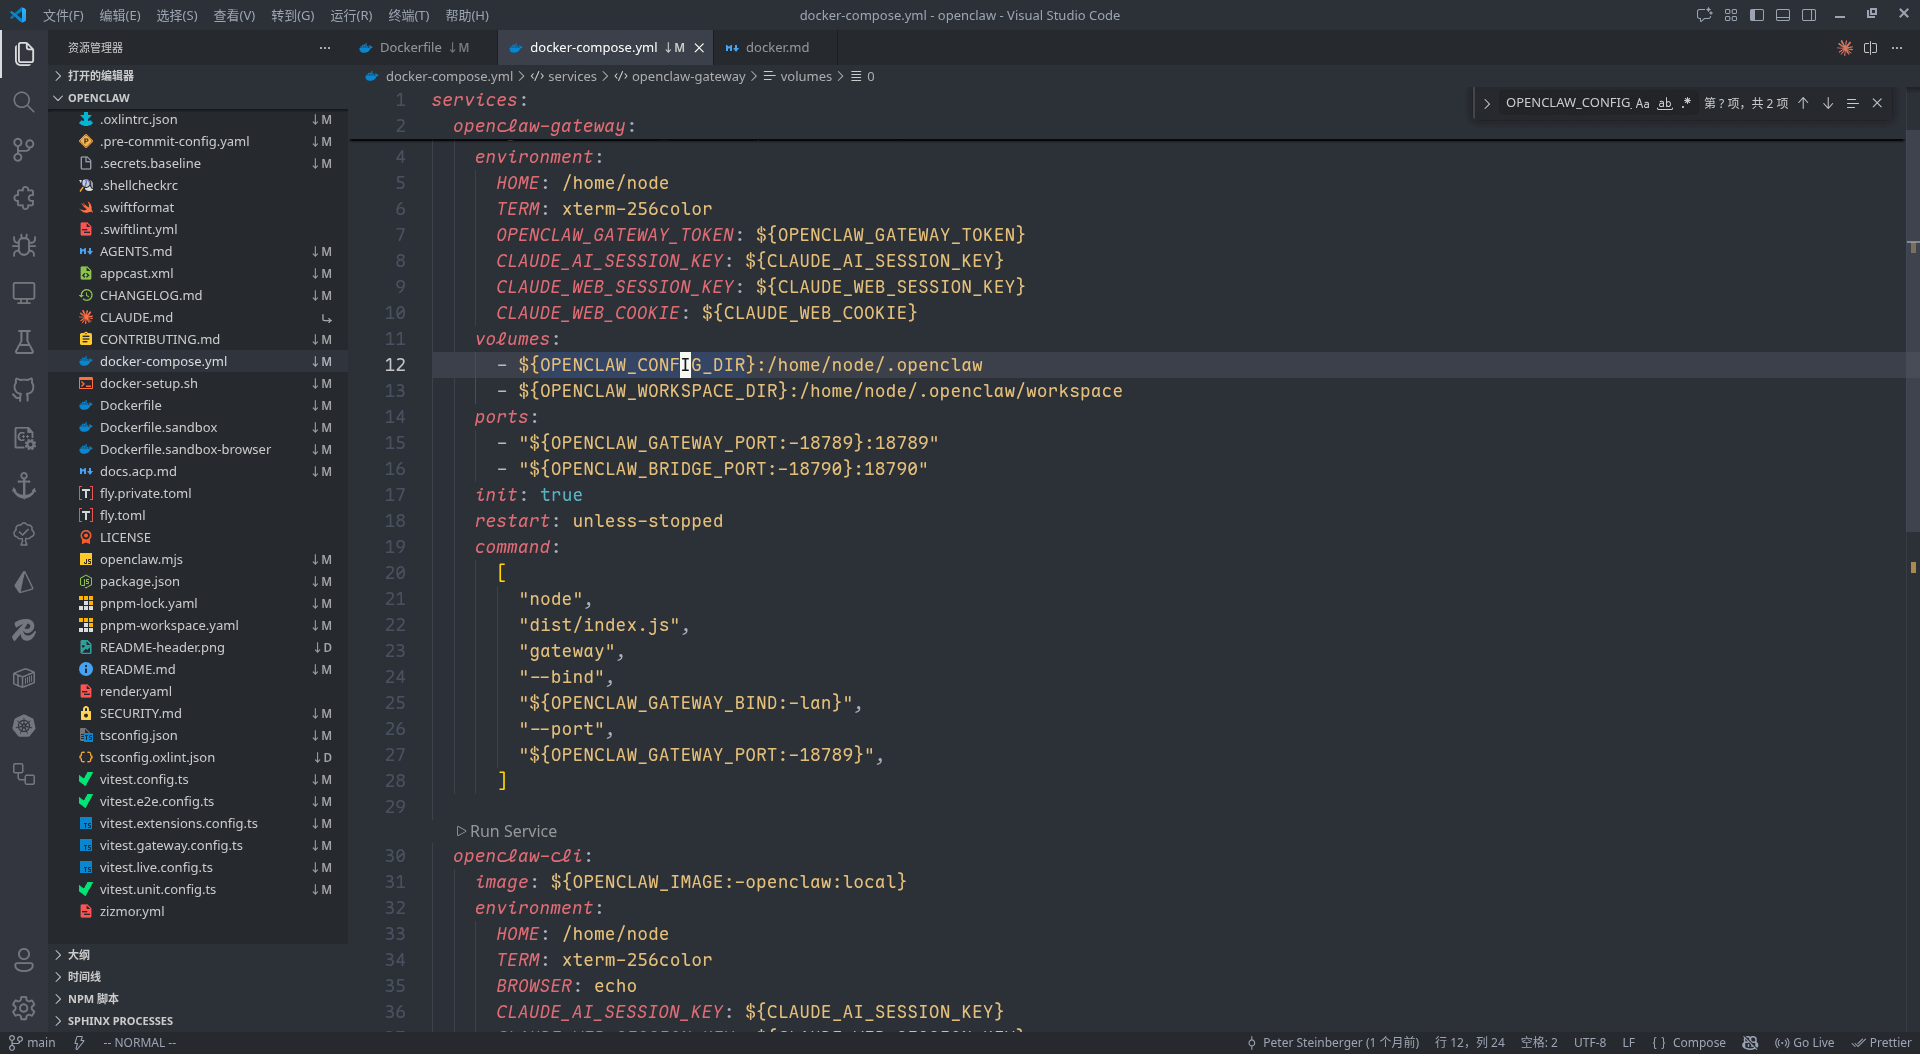Open the Testing flask icon
The width and height of the screenshot is (1920, 1054).
(x=24, y=341)
